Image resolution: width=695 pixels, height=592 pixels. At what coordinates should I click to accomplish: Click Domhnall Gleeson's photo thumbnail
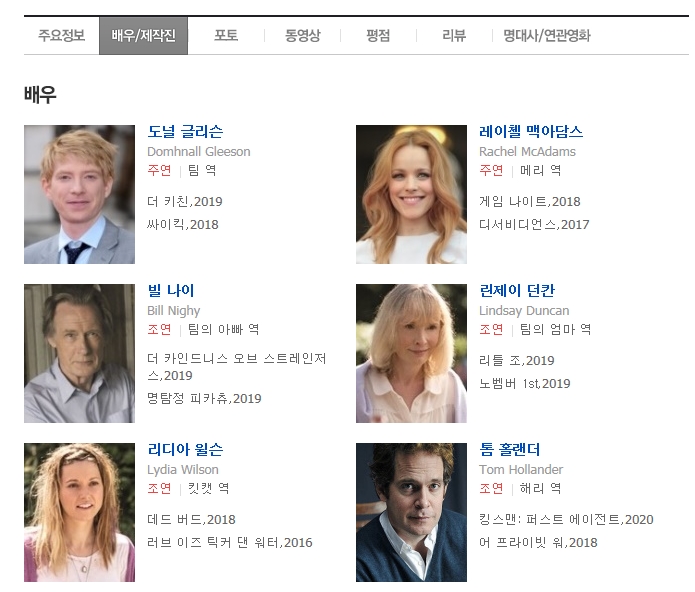79,195
